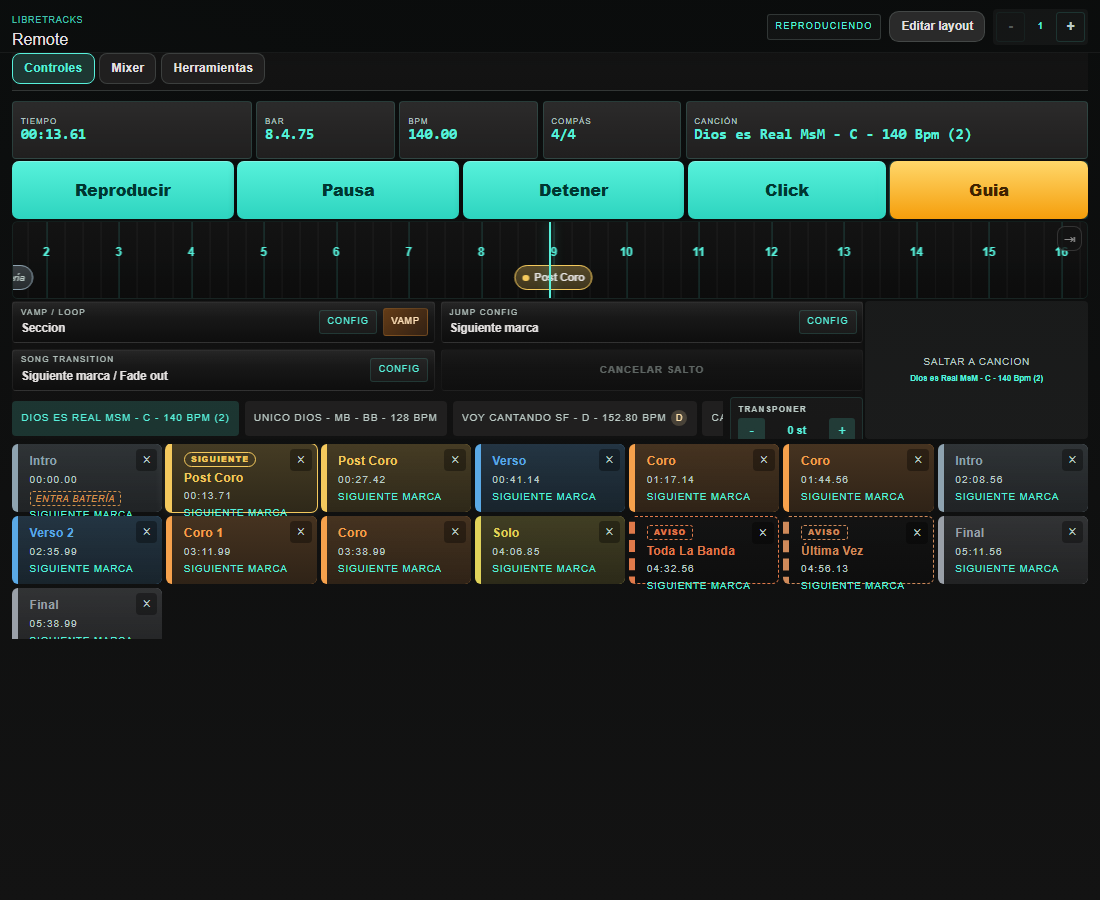1100x900 pixels.
Task: Jump to Toda La Banda marker card
Action: coord(704,550)
